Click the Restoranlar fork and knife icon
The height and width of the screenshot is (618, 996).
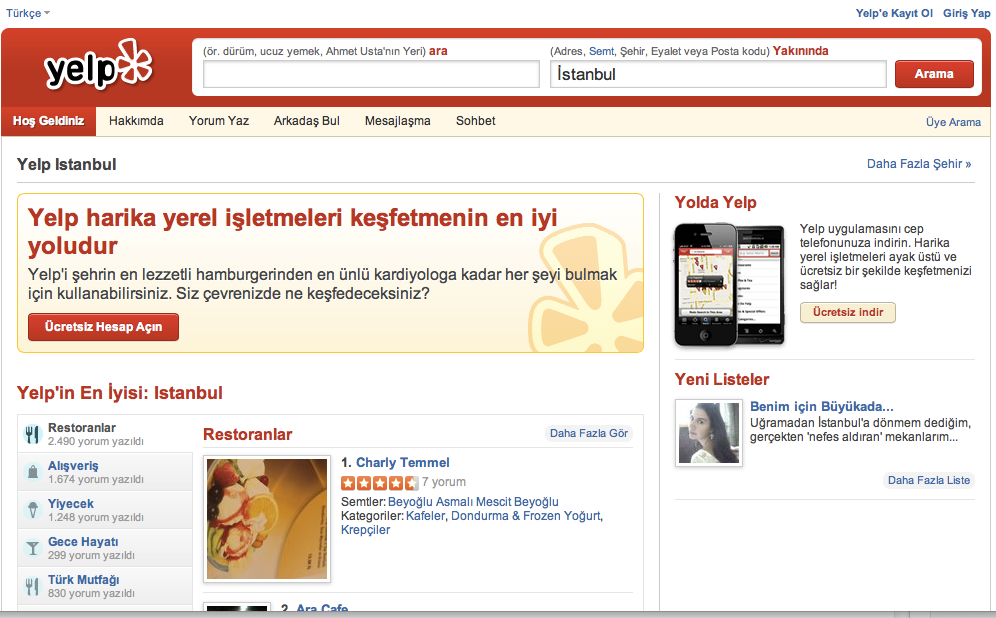pyautogui.click(x=32, y=434)
